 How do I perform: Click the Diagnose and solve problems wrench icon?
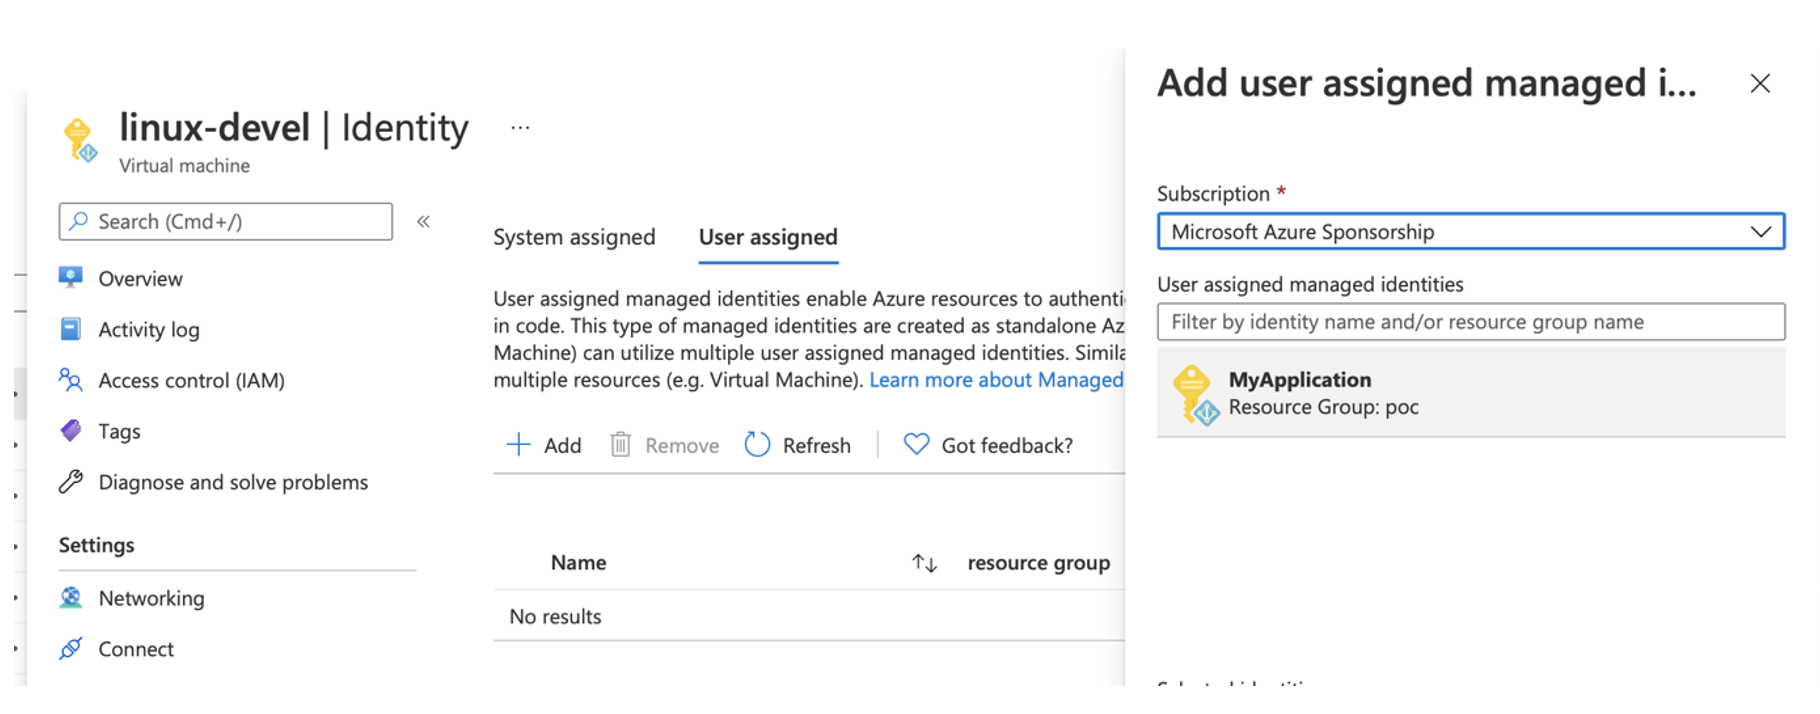pyautogui.click(x=70, y=482)
